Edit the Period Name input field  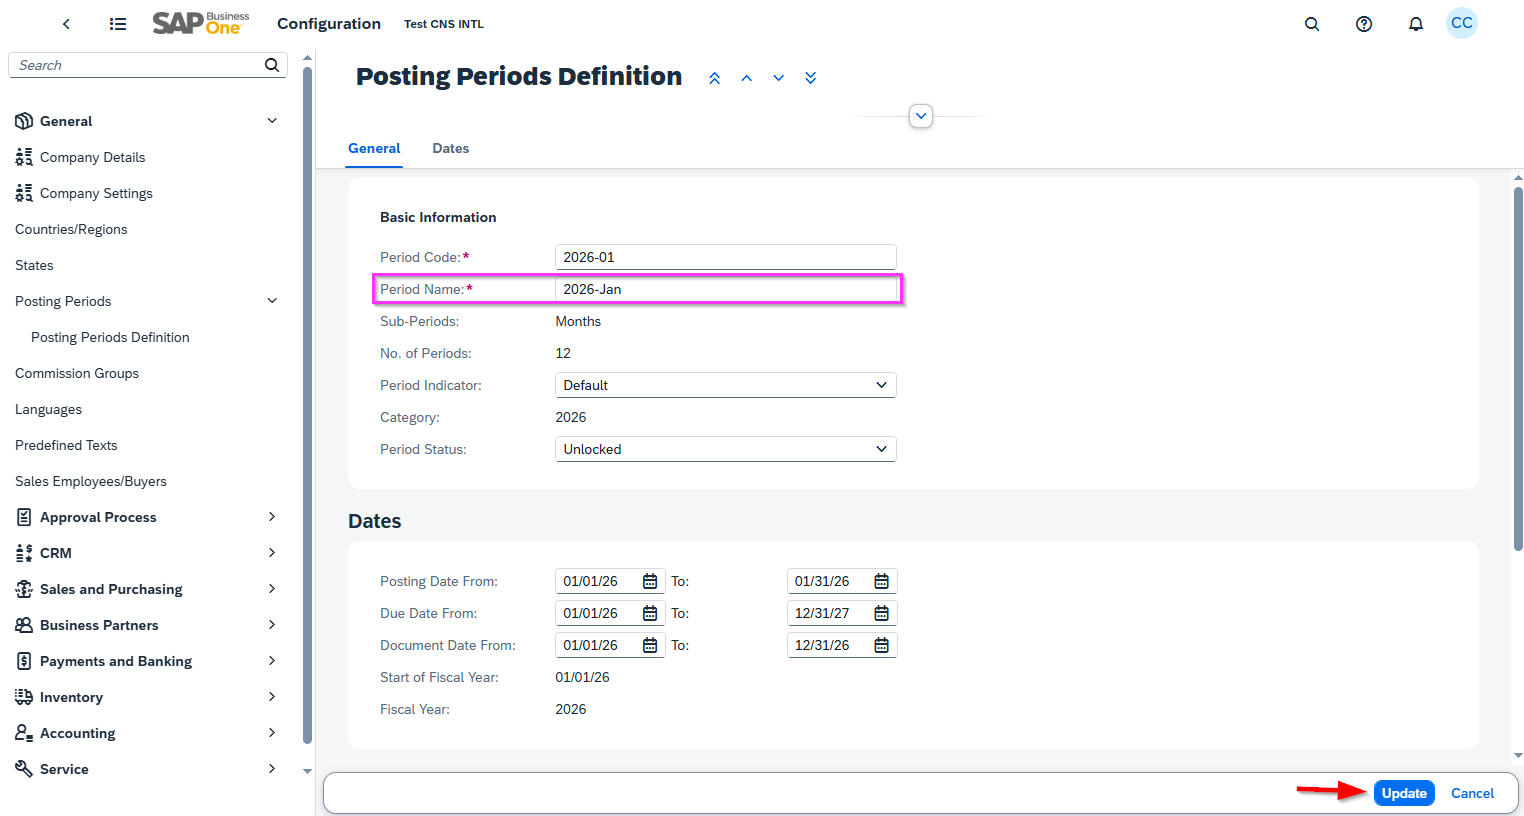coord(725,289)
